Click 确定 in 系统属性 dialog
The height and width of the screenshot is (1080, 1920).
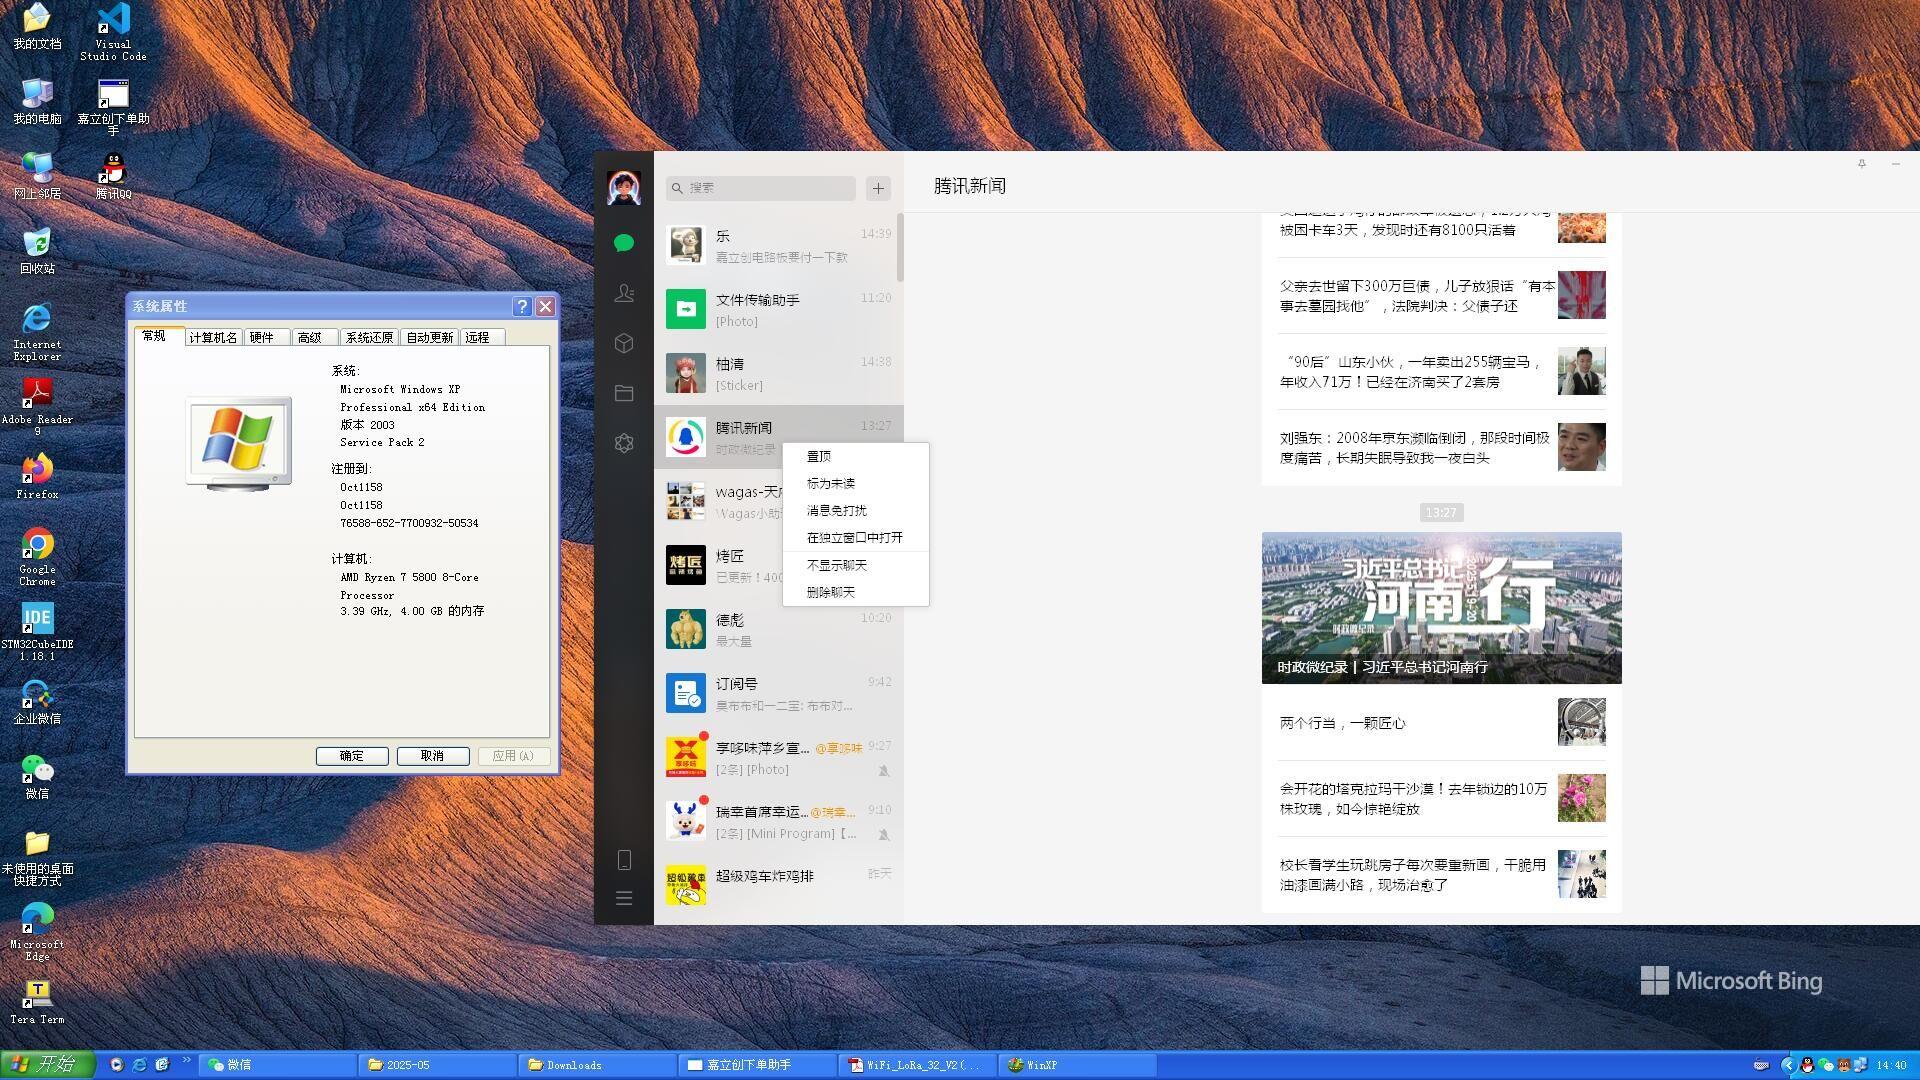[x=352, y=756]
